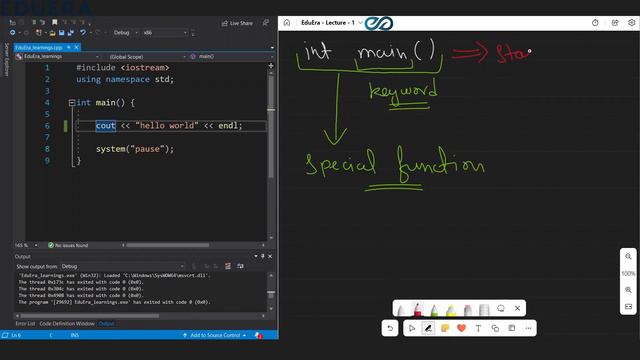Screen dimensions: 640x360
Task: Open the shapes tool
Action: (495, 328)
